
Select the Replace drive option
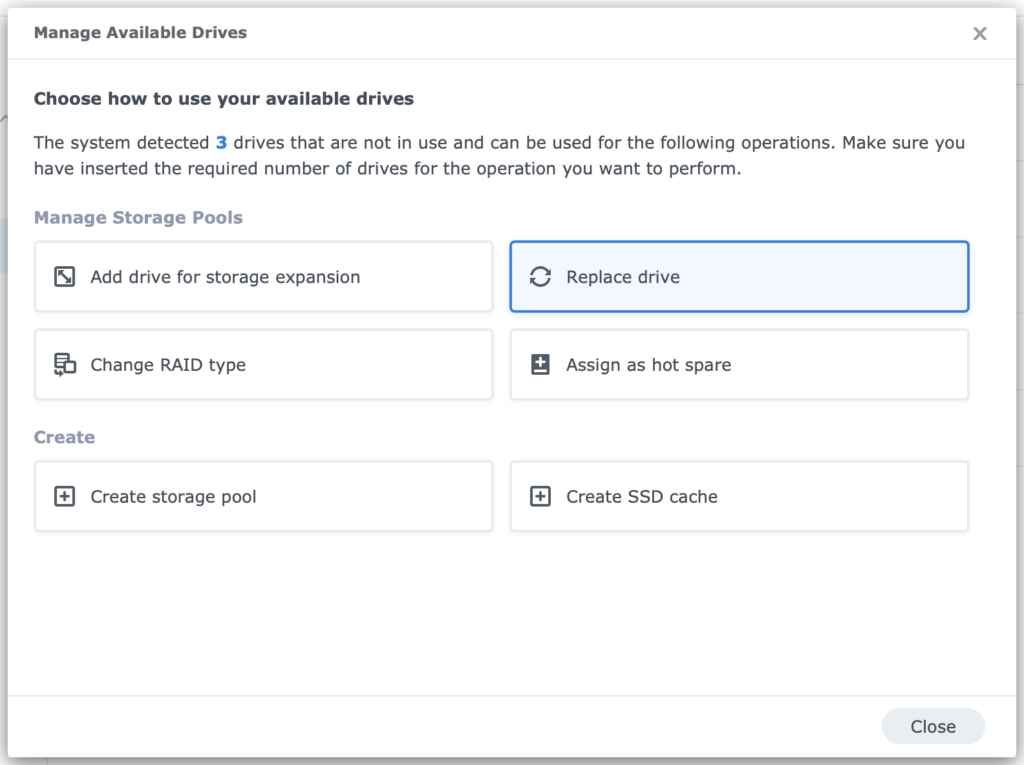[x=739, y=277]
